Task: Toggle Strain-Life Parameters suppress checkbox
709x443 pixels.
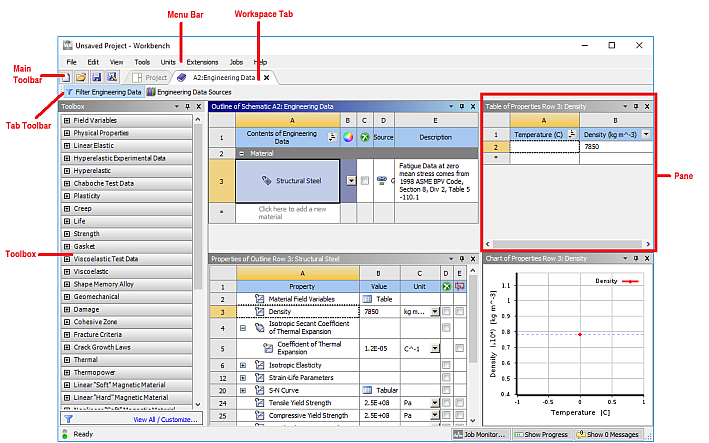Action: 446,377
